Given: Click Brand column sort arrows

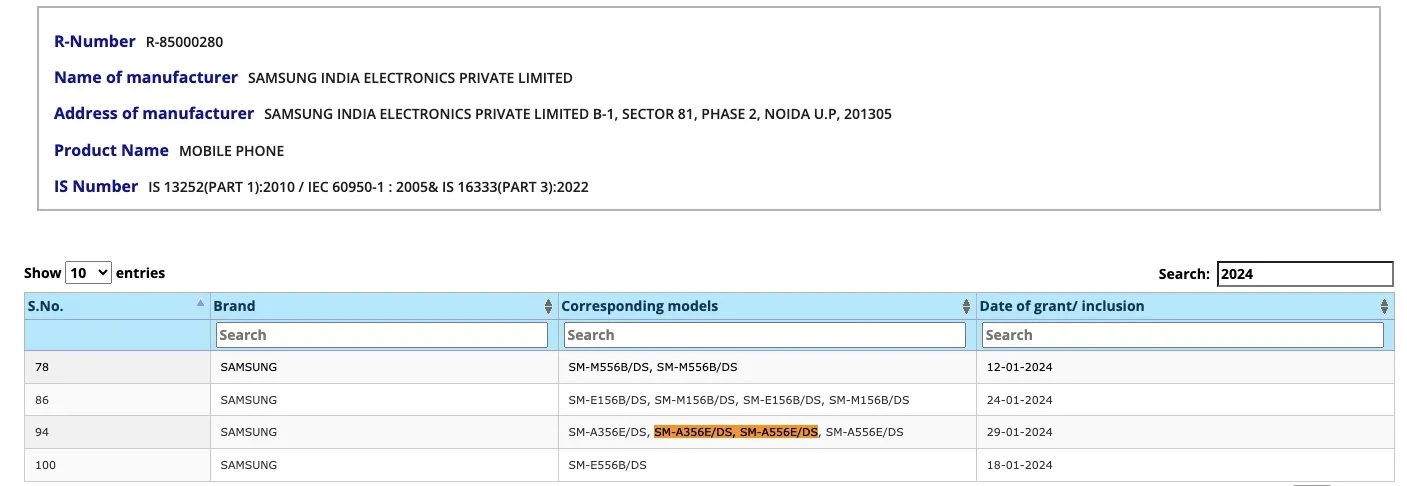Looking at the screenshot, I should point(548,306).
